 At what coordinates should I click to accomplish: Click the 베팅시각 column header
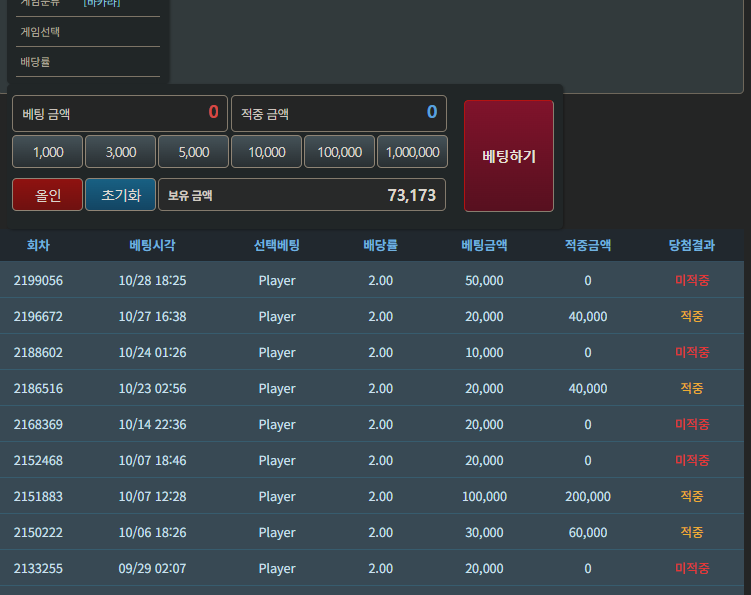pos(152,245)
